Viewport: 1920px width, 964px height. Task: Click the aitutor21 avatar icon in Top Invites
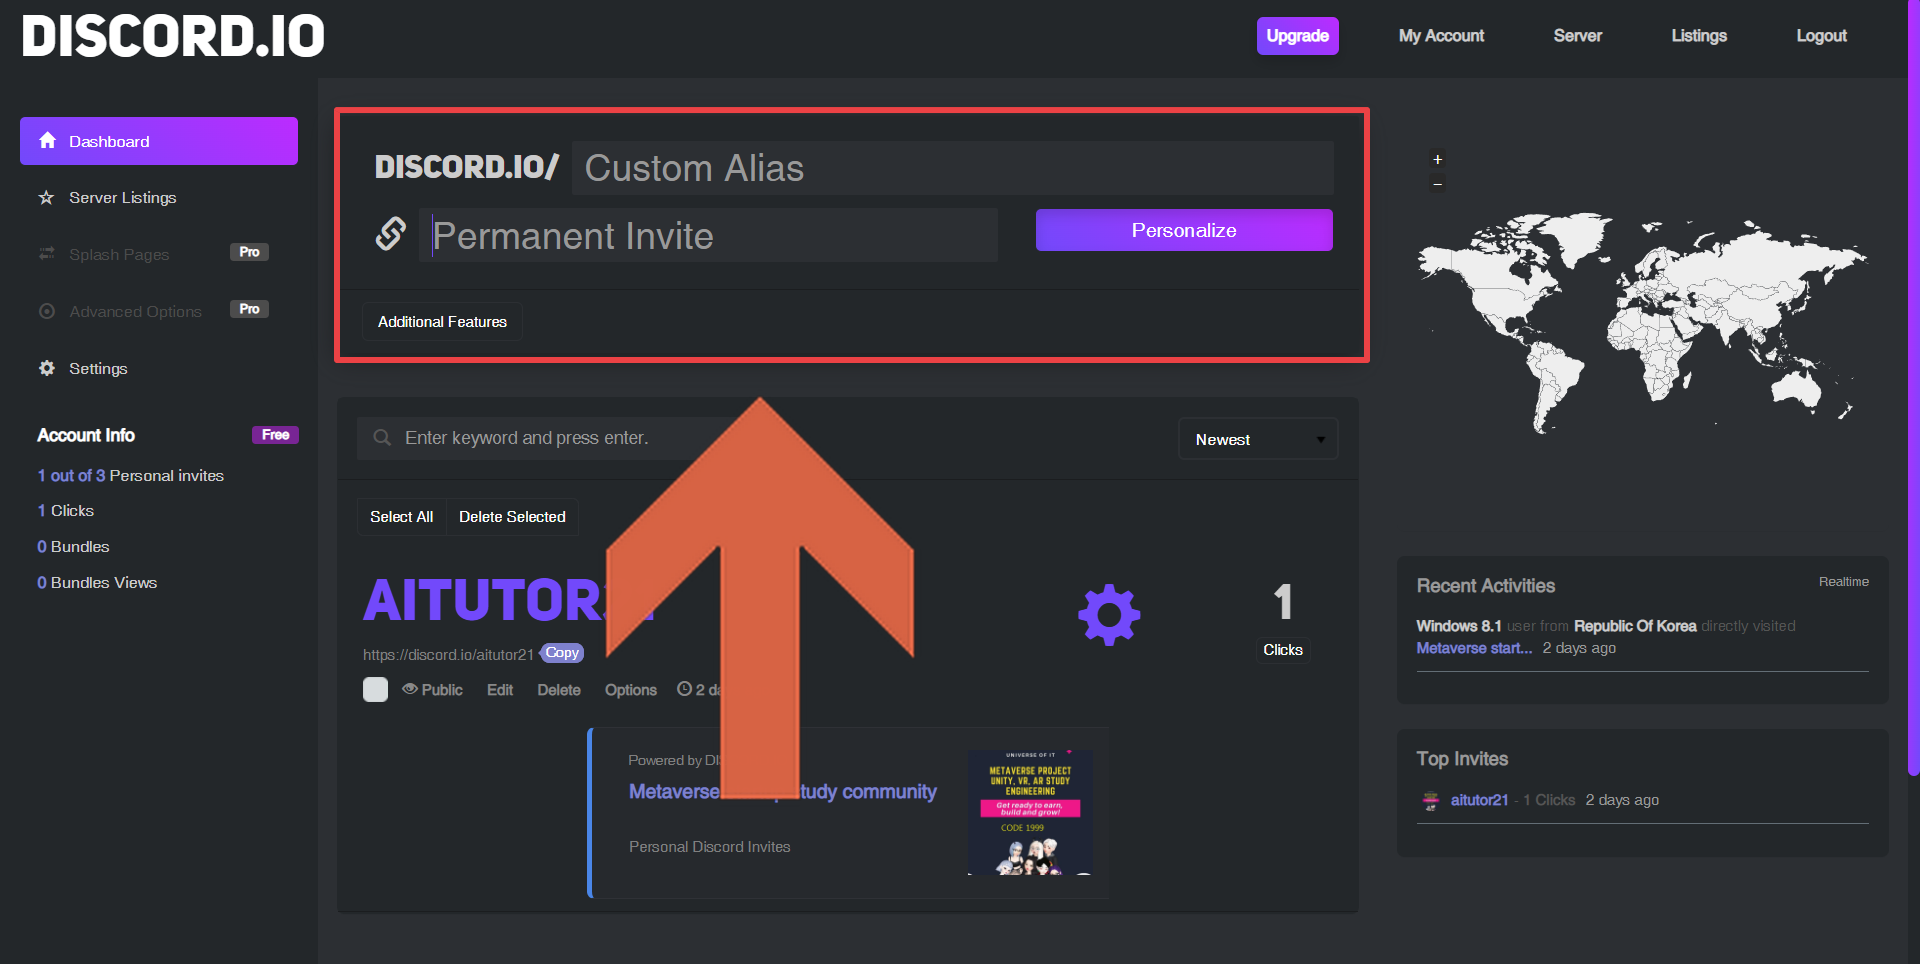click(x=1431, y=800)
